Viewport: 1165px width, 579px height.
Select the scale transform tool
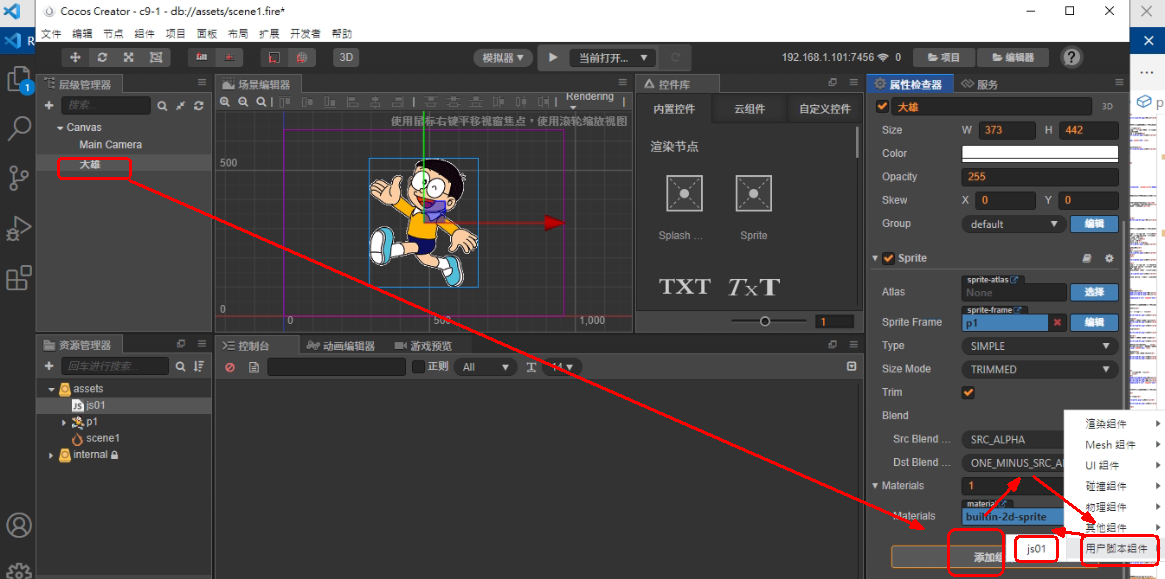129,57
